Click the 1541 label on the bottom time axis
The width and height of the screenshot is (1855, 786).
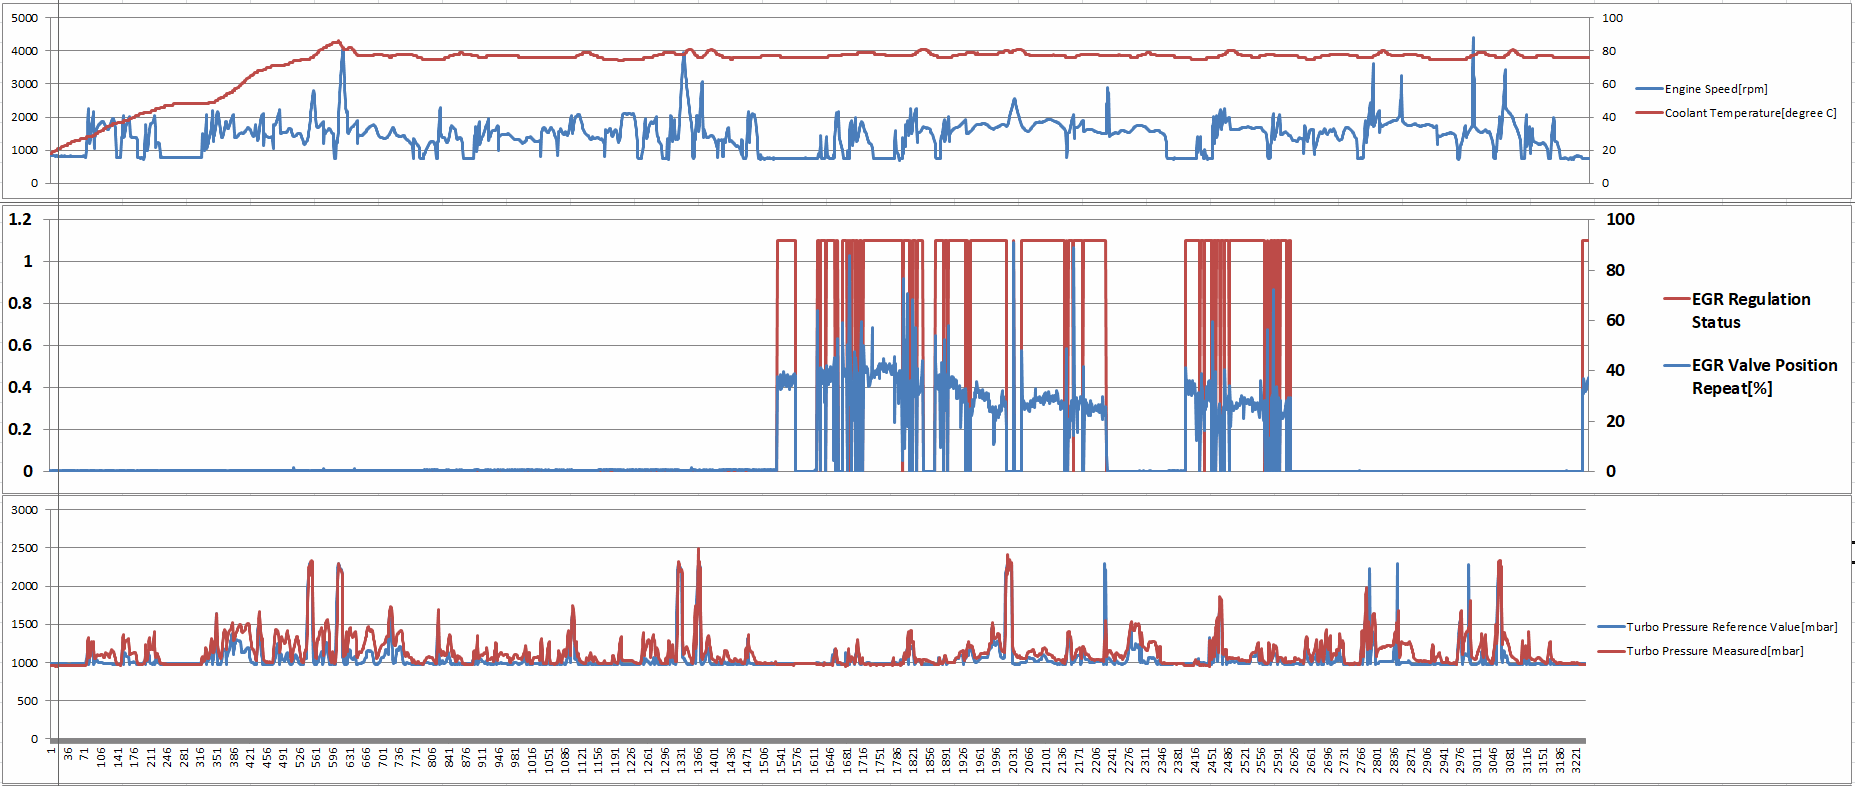pos(780,759)
